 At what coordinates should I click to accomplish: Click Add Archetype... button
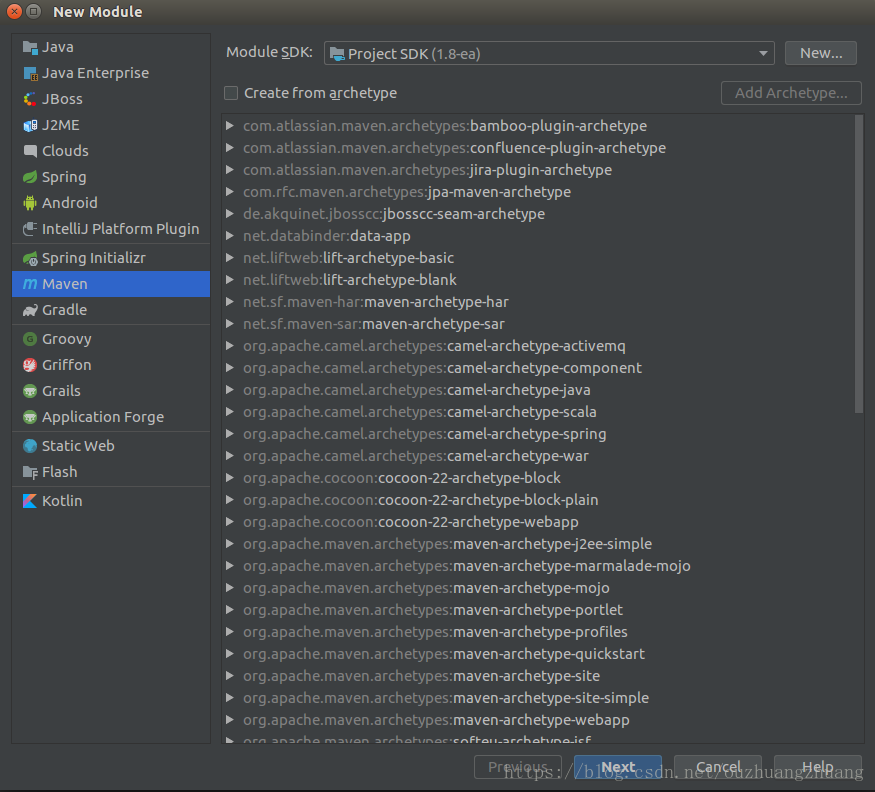791,93
